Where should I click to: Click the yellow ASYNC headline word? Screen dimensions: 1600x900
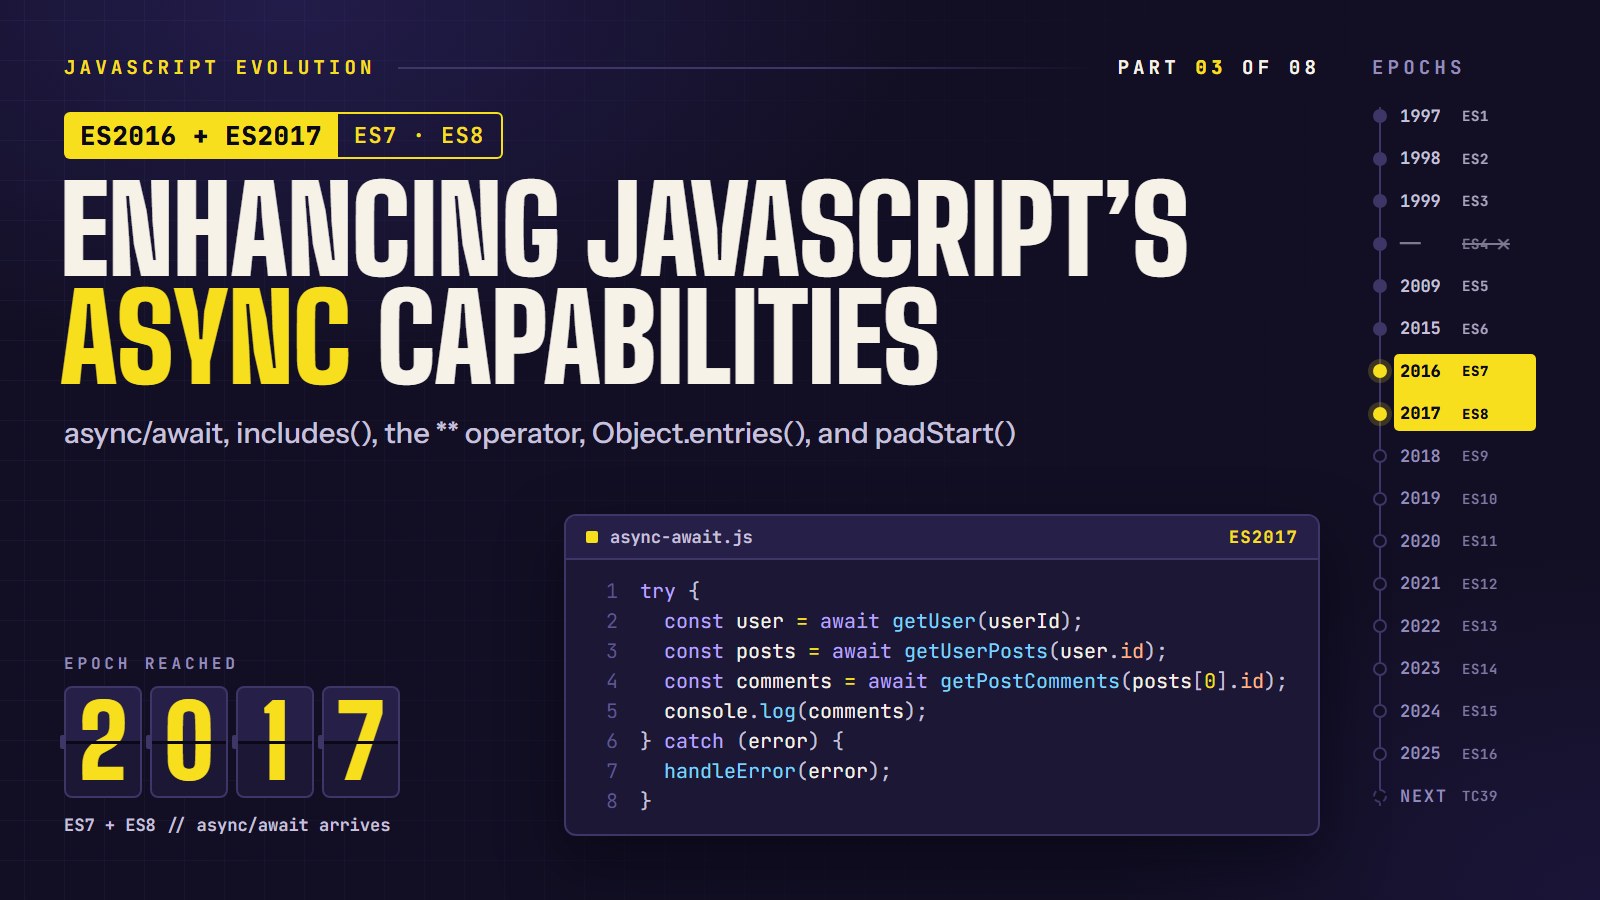tap(206, 337)
